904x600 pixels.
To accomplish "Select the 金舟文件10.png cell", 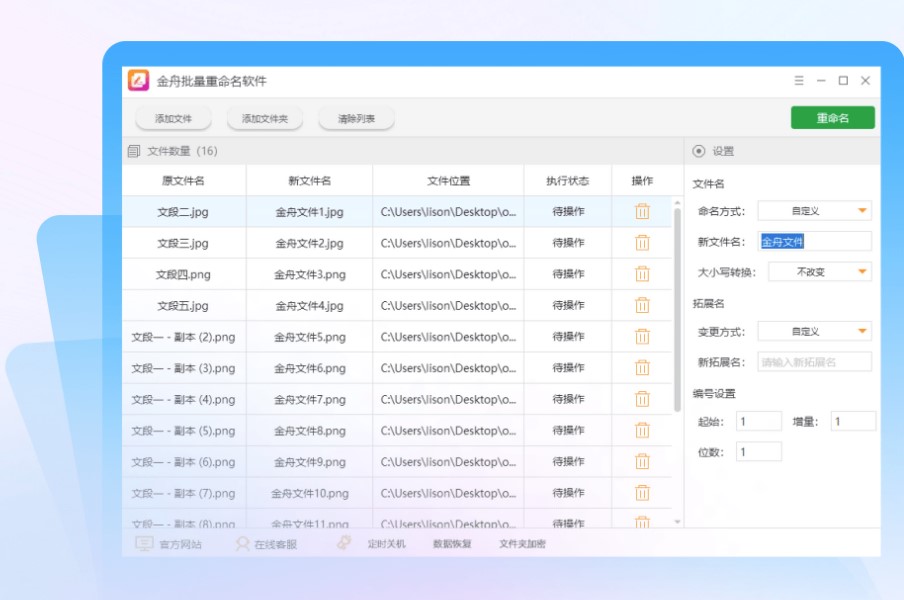I will [310, 493].
